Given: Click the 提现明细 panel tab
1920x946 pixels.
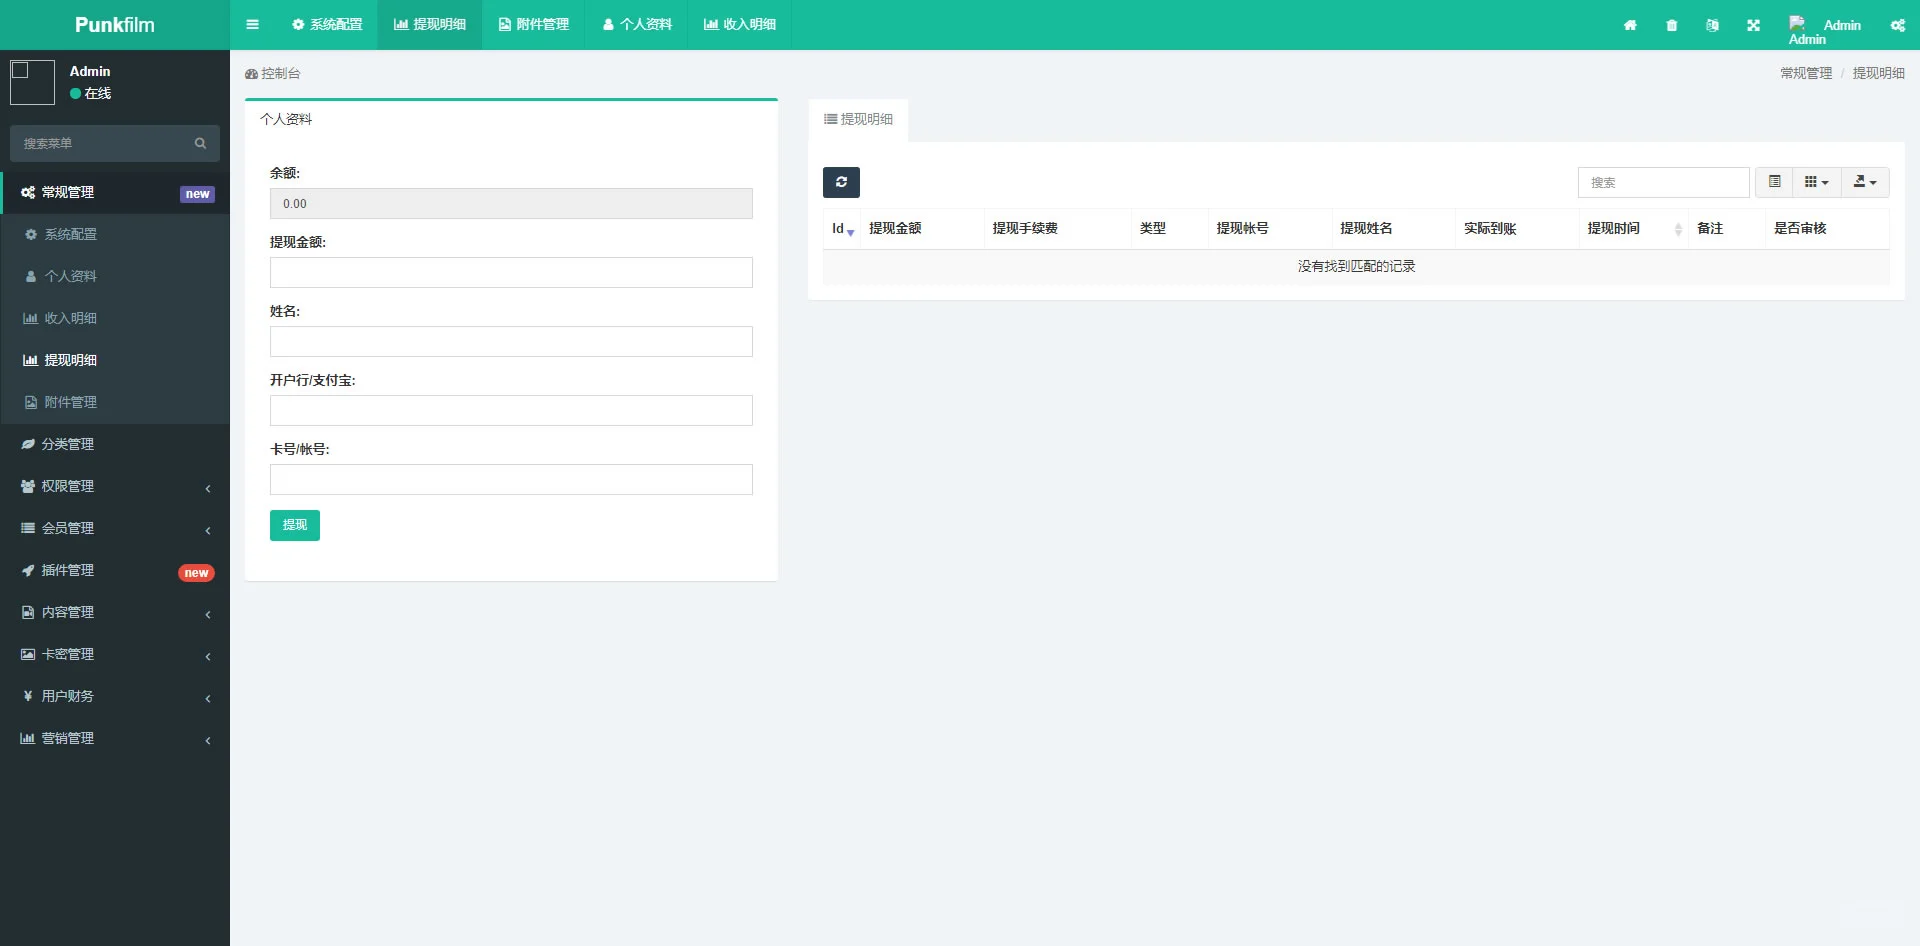Looking at the screenshot, I should pyautogui.click(x=858, y=119).
